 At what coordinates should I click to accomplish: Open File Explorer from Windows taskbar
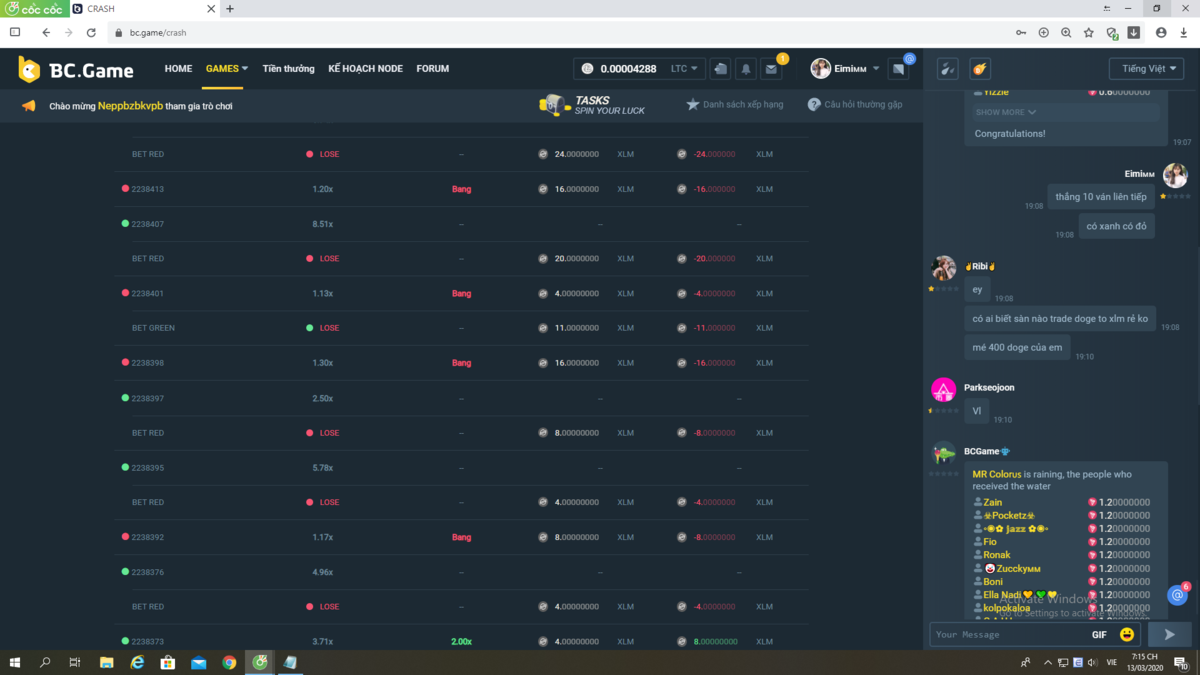[107, 662]
